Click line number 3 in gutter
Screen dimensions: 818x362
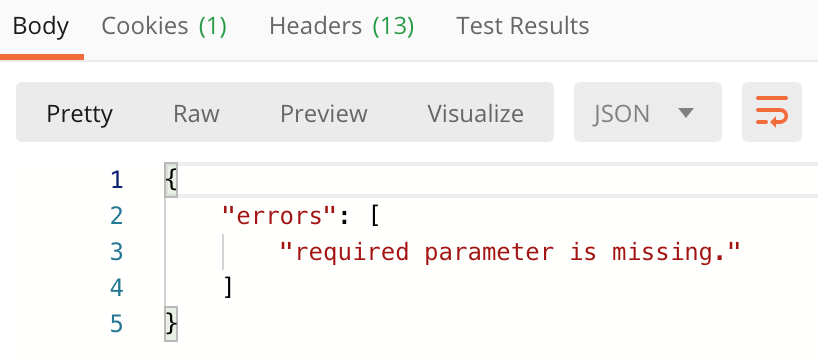point(117,252)
